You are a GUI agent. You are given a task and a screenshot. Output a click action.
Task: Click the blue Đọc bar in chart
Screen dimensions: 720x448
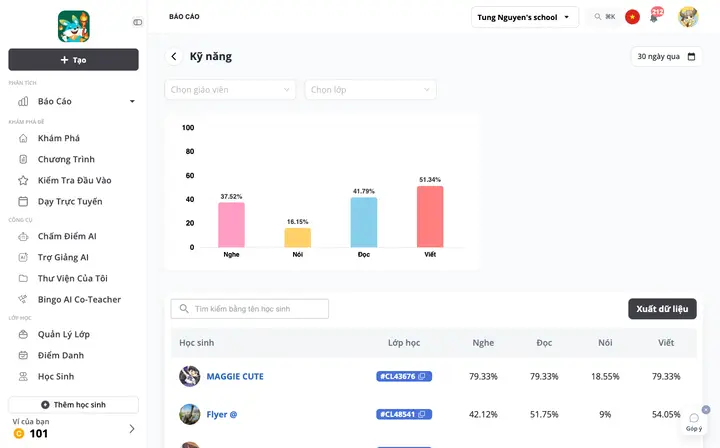pos(364,223)
